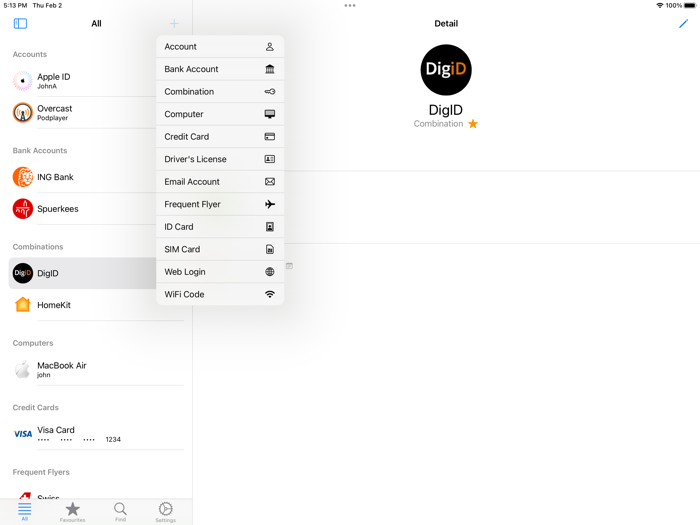Select the ID Card menu entry
Screen dimensions: 700x525
(x=220, y=227)
